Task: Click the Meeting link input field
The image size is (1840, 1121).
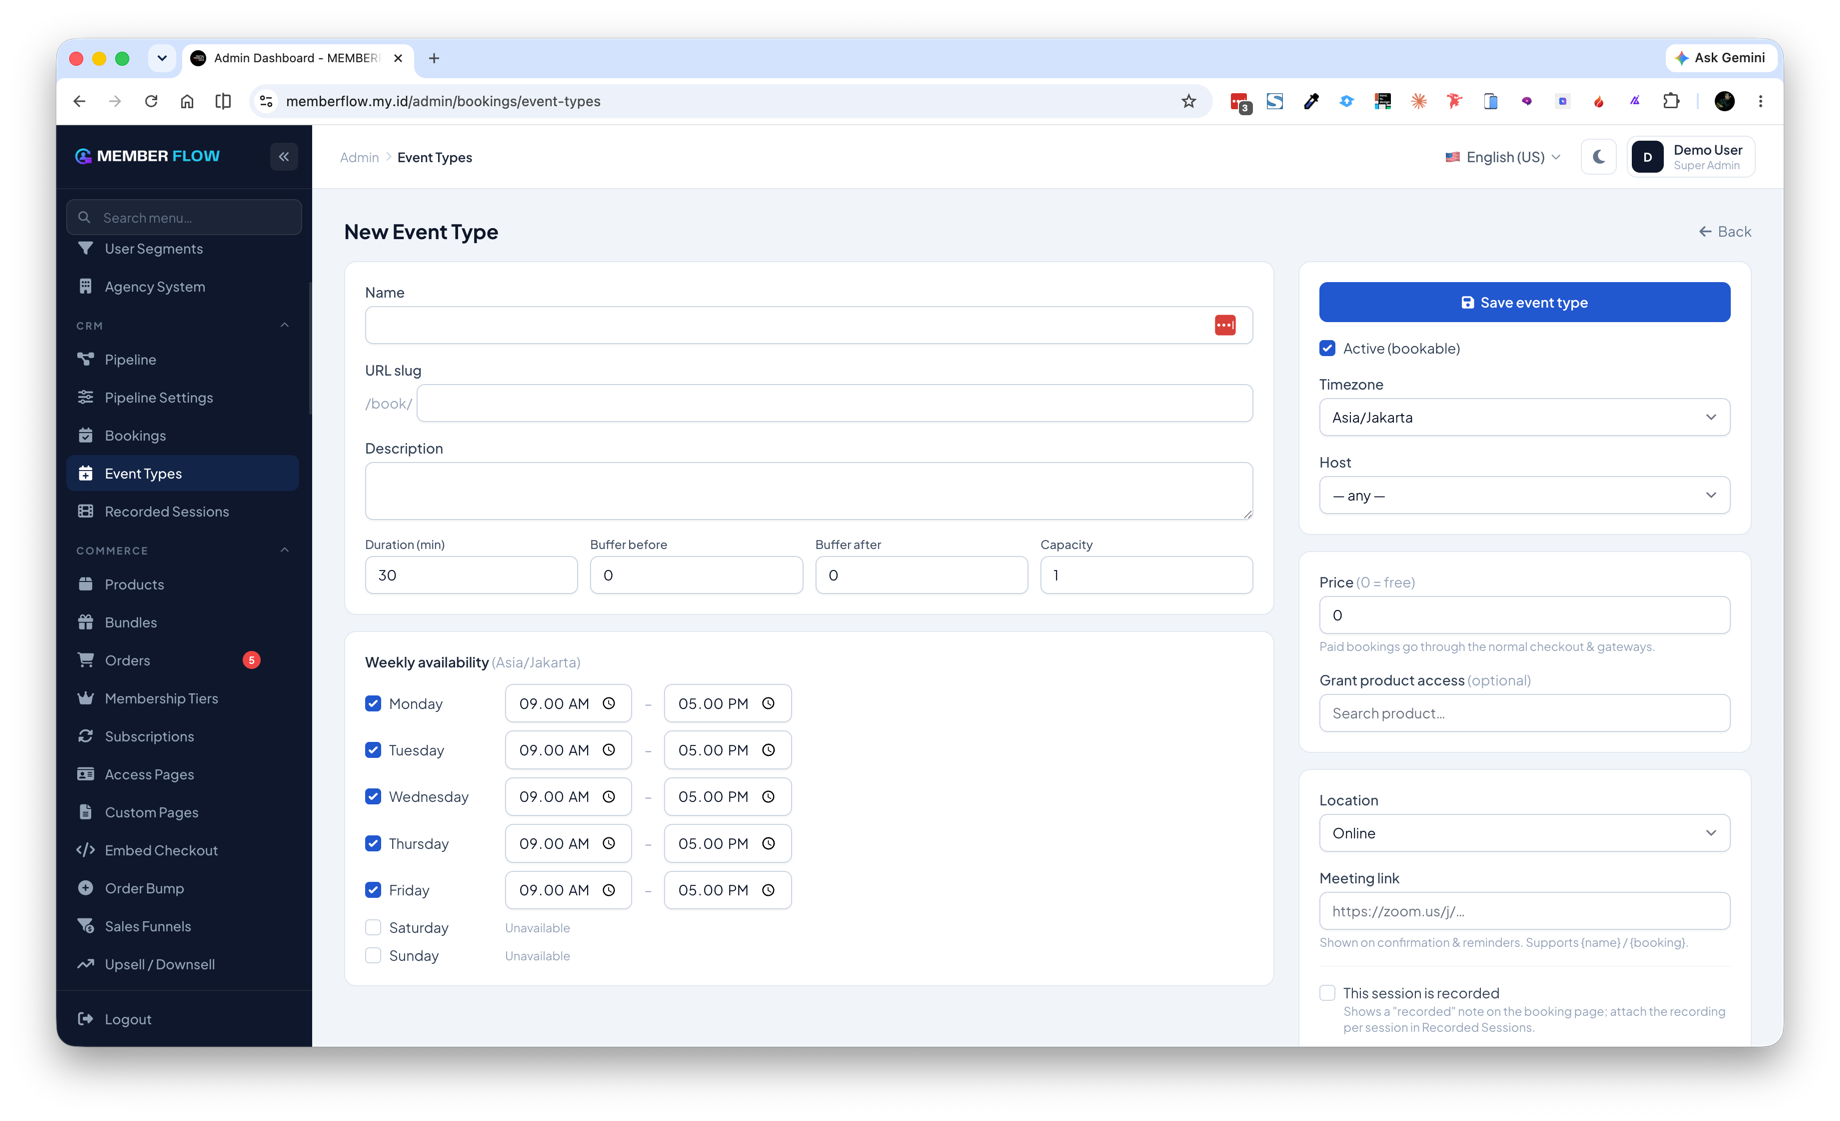Action: click(1524, 911)
